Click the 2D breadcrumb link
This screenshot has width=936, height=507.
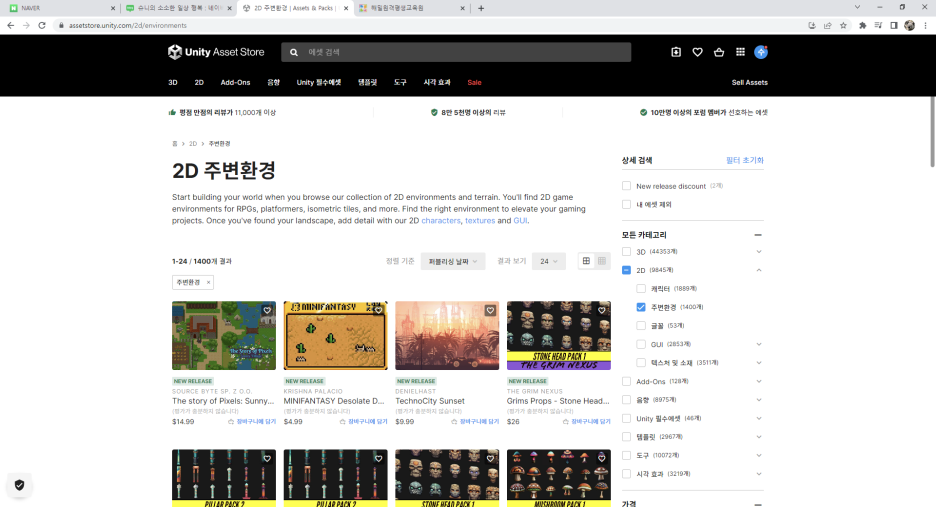tap(193, 144)
